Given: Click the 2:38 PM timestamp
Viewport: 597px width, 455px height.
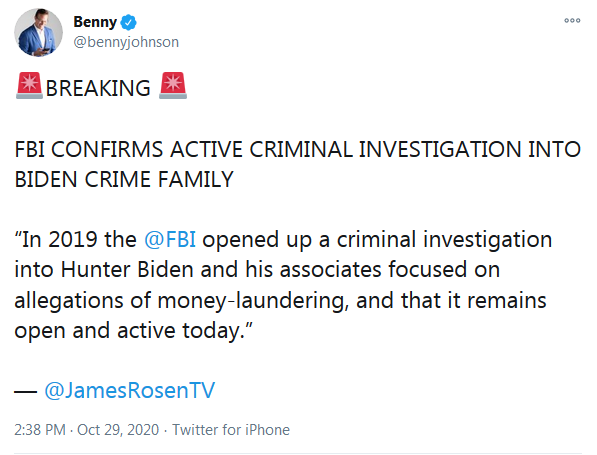Looking at the screenshot, I should (x=40, y=430).
